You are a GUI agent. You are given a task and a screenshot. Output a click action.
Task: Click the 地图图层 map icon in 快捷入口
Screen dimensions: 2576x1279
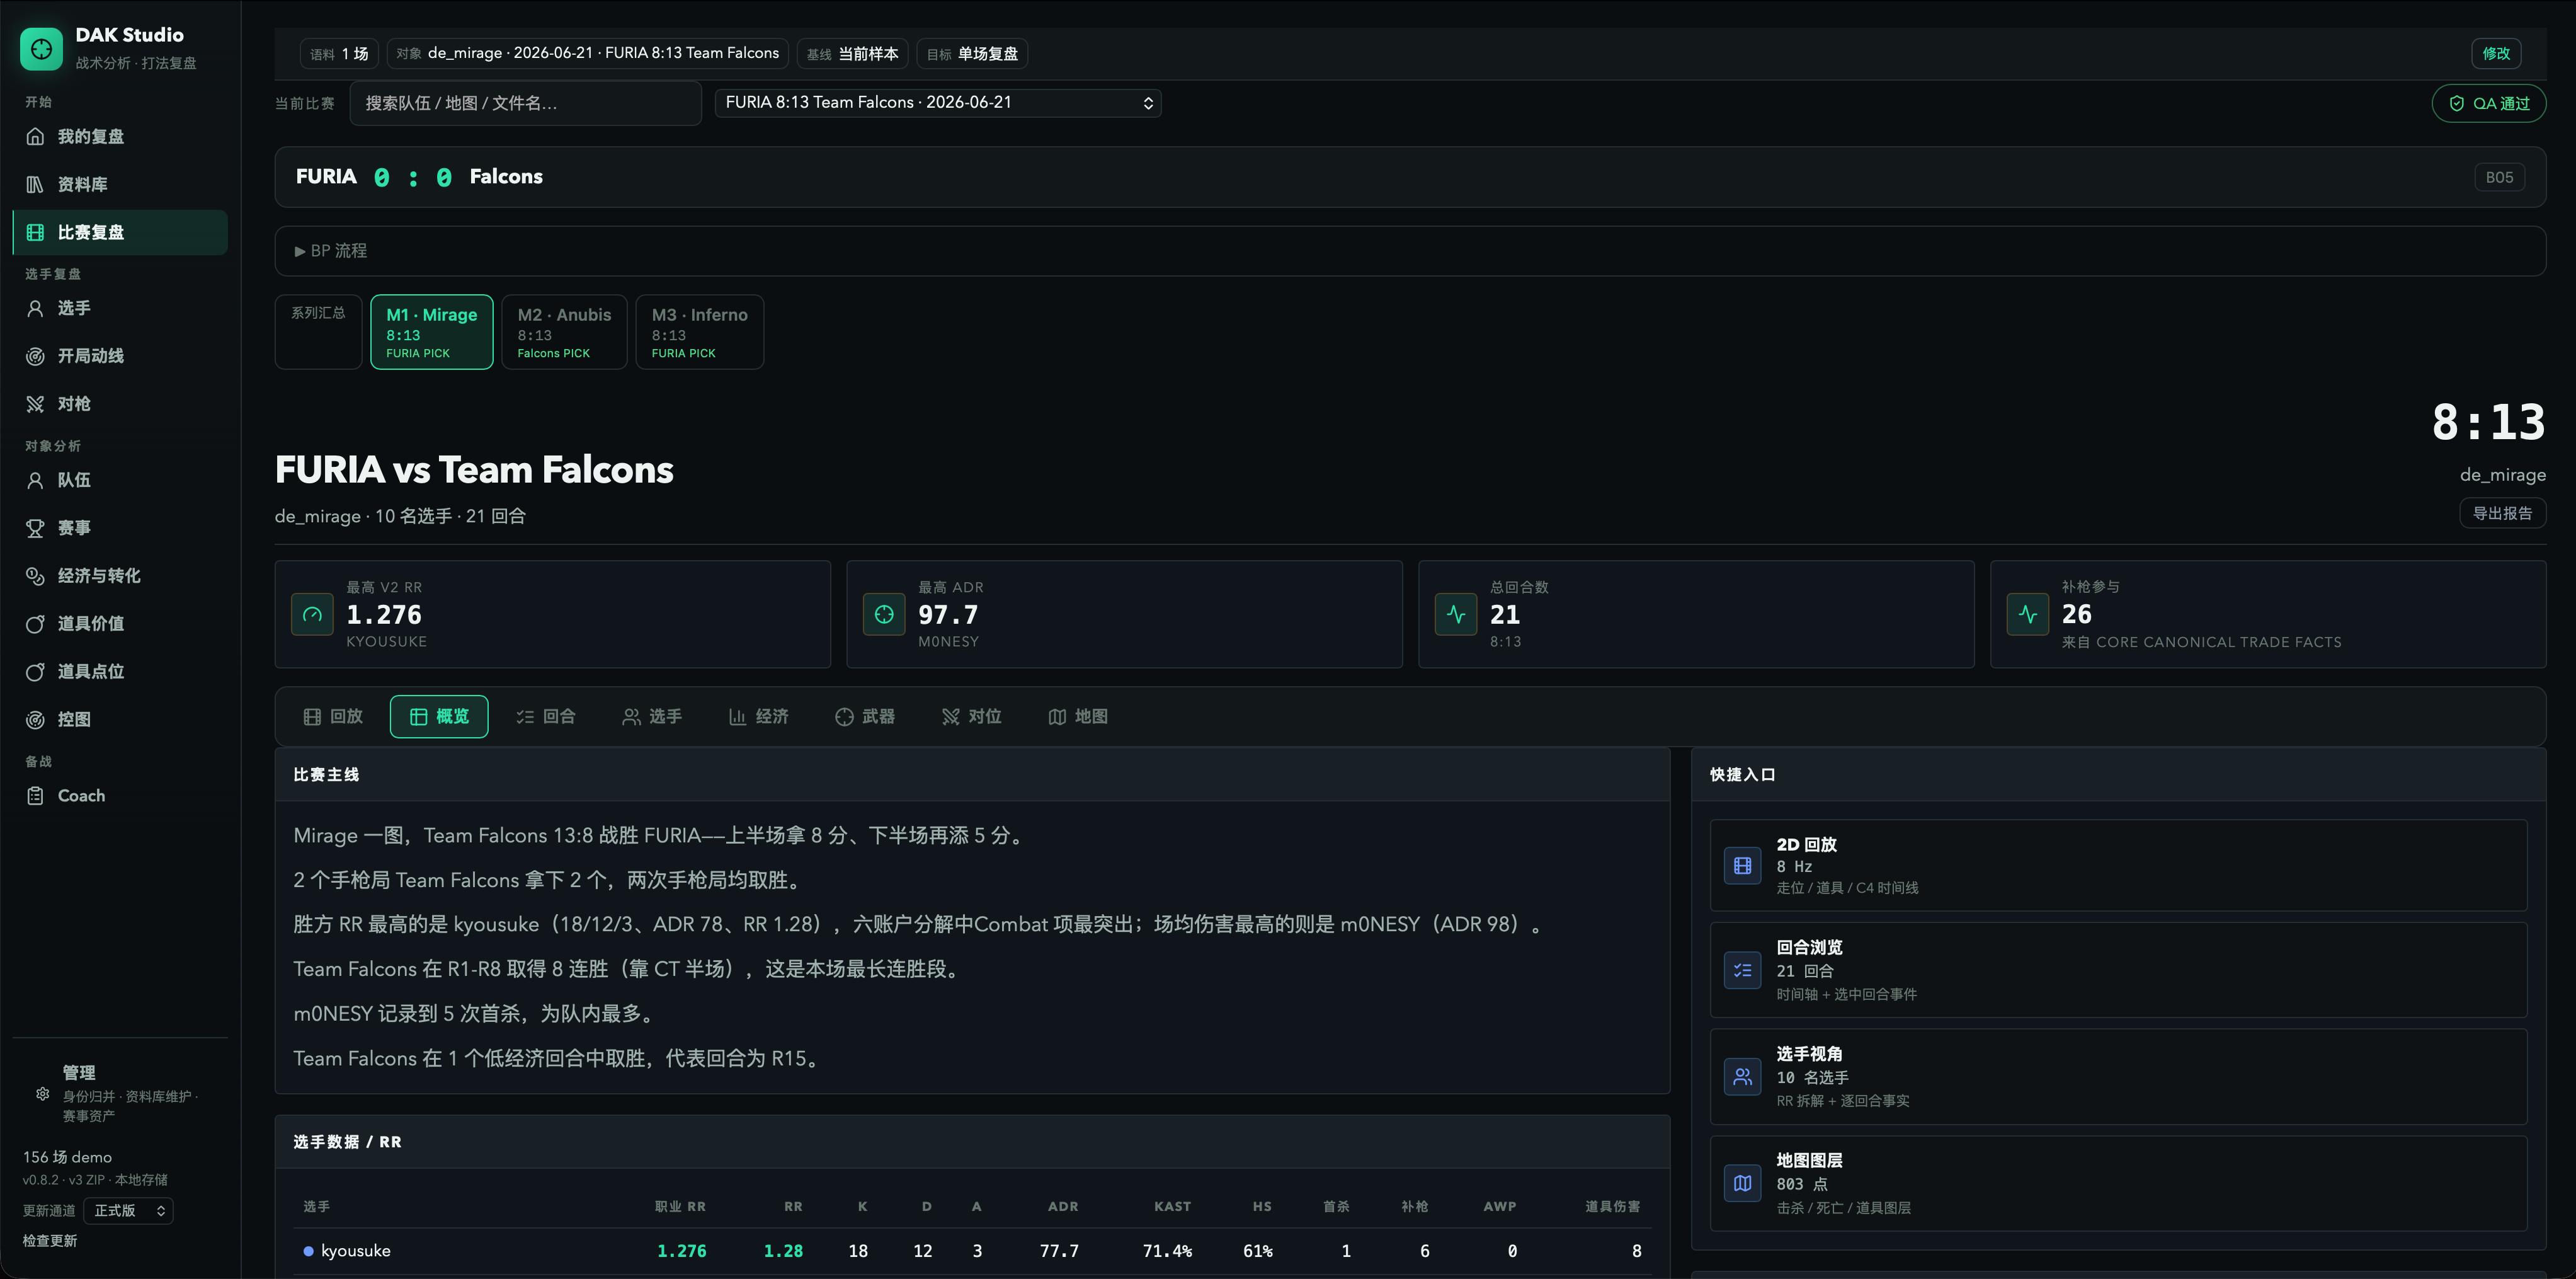pos(1742,1183)
